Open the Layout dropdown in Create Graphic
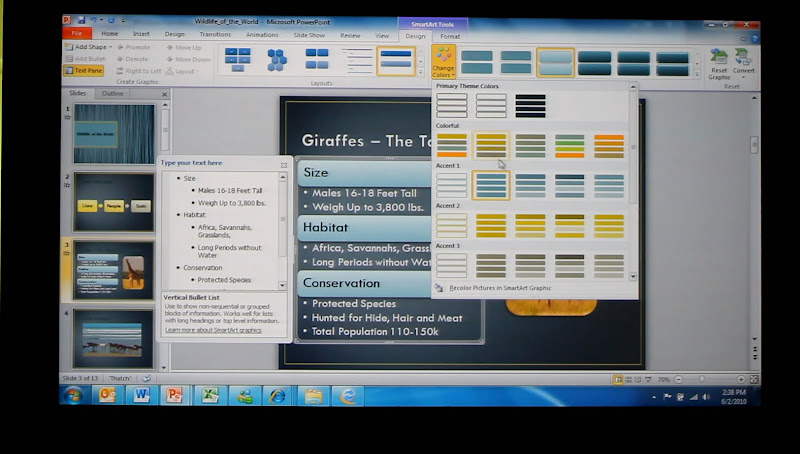The width and height of the screenshot is (800, 454). pos(183,71)
